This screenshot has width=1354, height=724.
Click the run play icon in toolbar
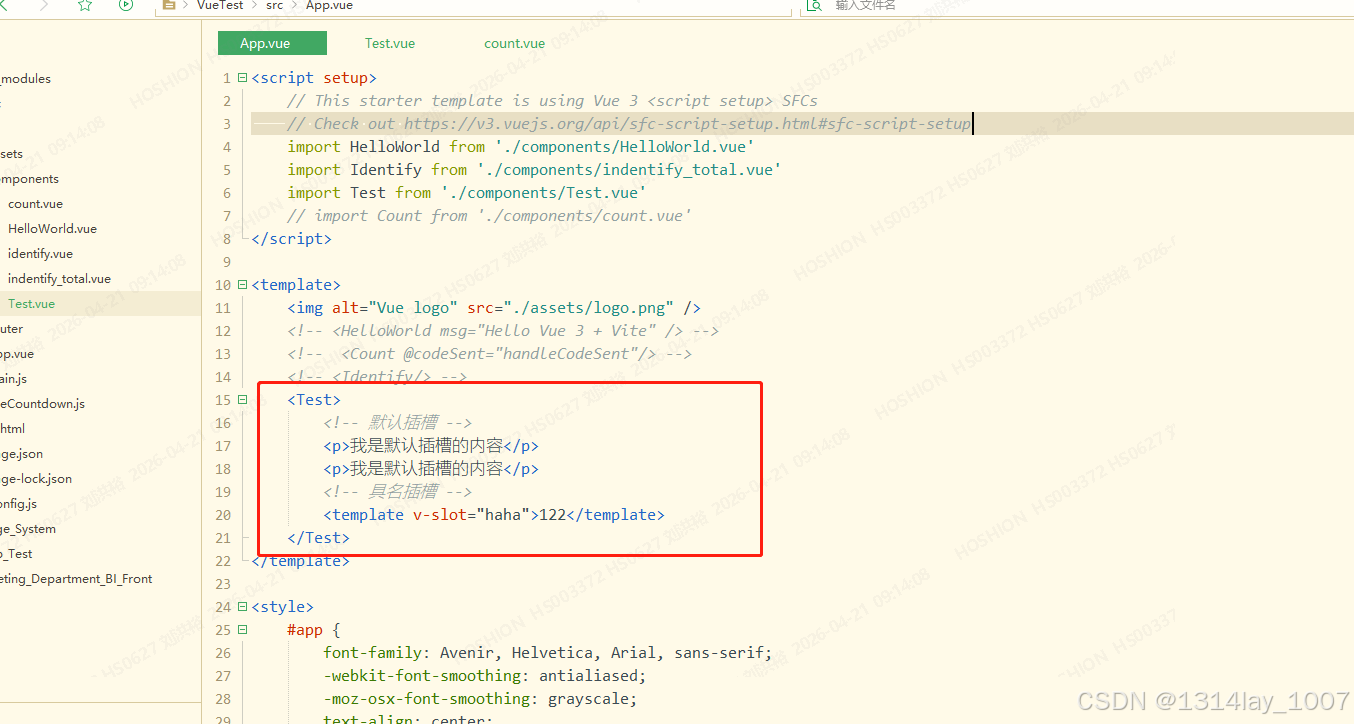(126, 5)
